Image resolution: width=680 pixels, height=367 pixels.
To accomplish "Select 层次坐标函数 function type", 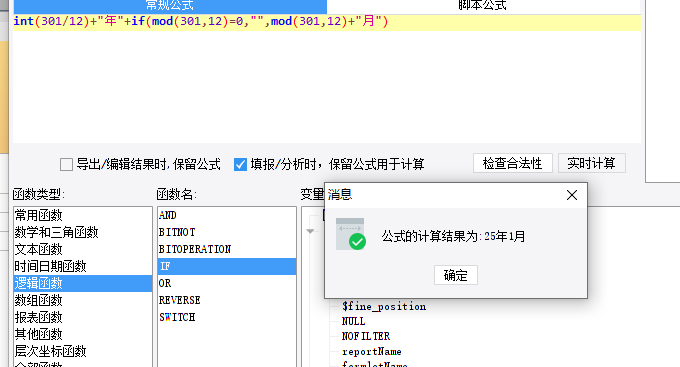I will 83,351.
